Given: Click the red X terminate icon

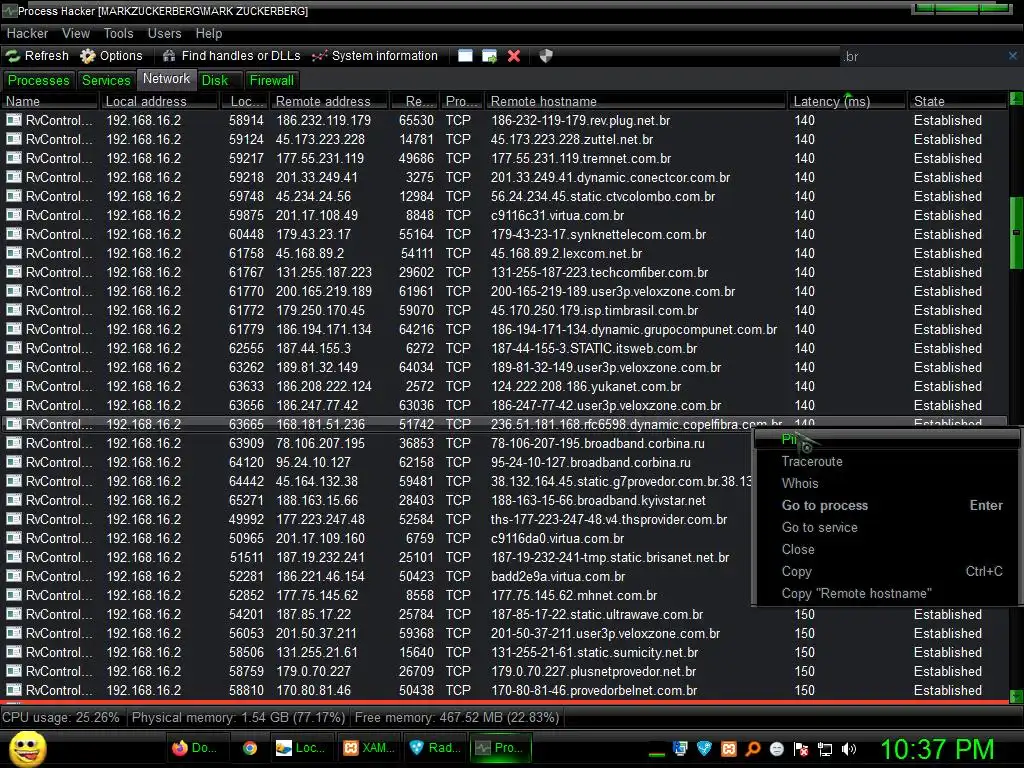Looking at the screenshot, I should [514, 56].
